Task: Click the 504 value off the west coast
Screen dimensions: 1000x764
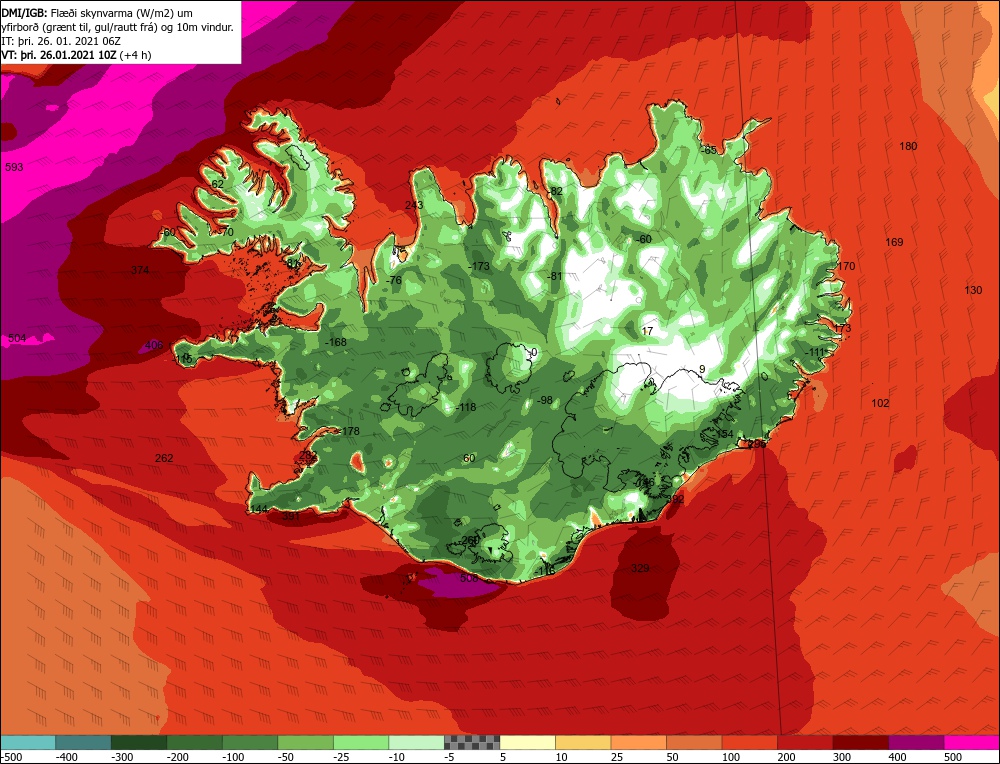Action: point(17,338)
